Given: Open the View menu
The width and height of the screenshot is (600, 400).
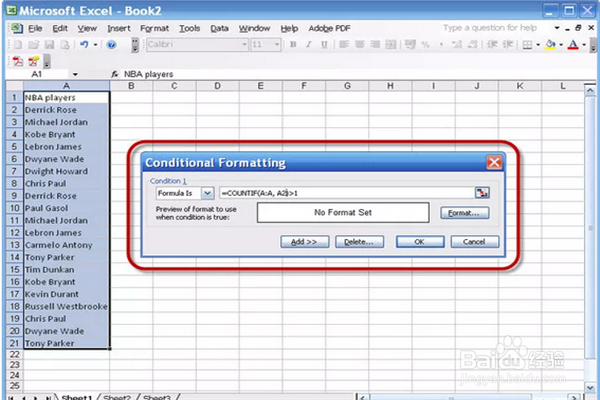Looking at the screenshot, I should [x=87, y=28].
